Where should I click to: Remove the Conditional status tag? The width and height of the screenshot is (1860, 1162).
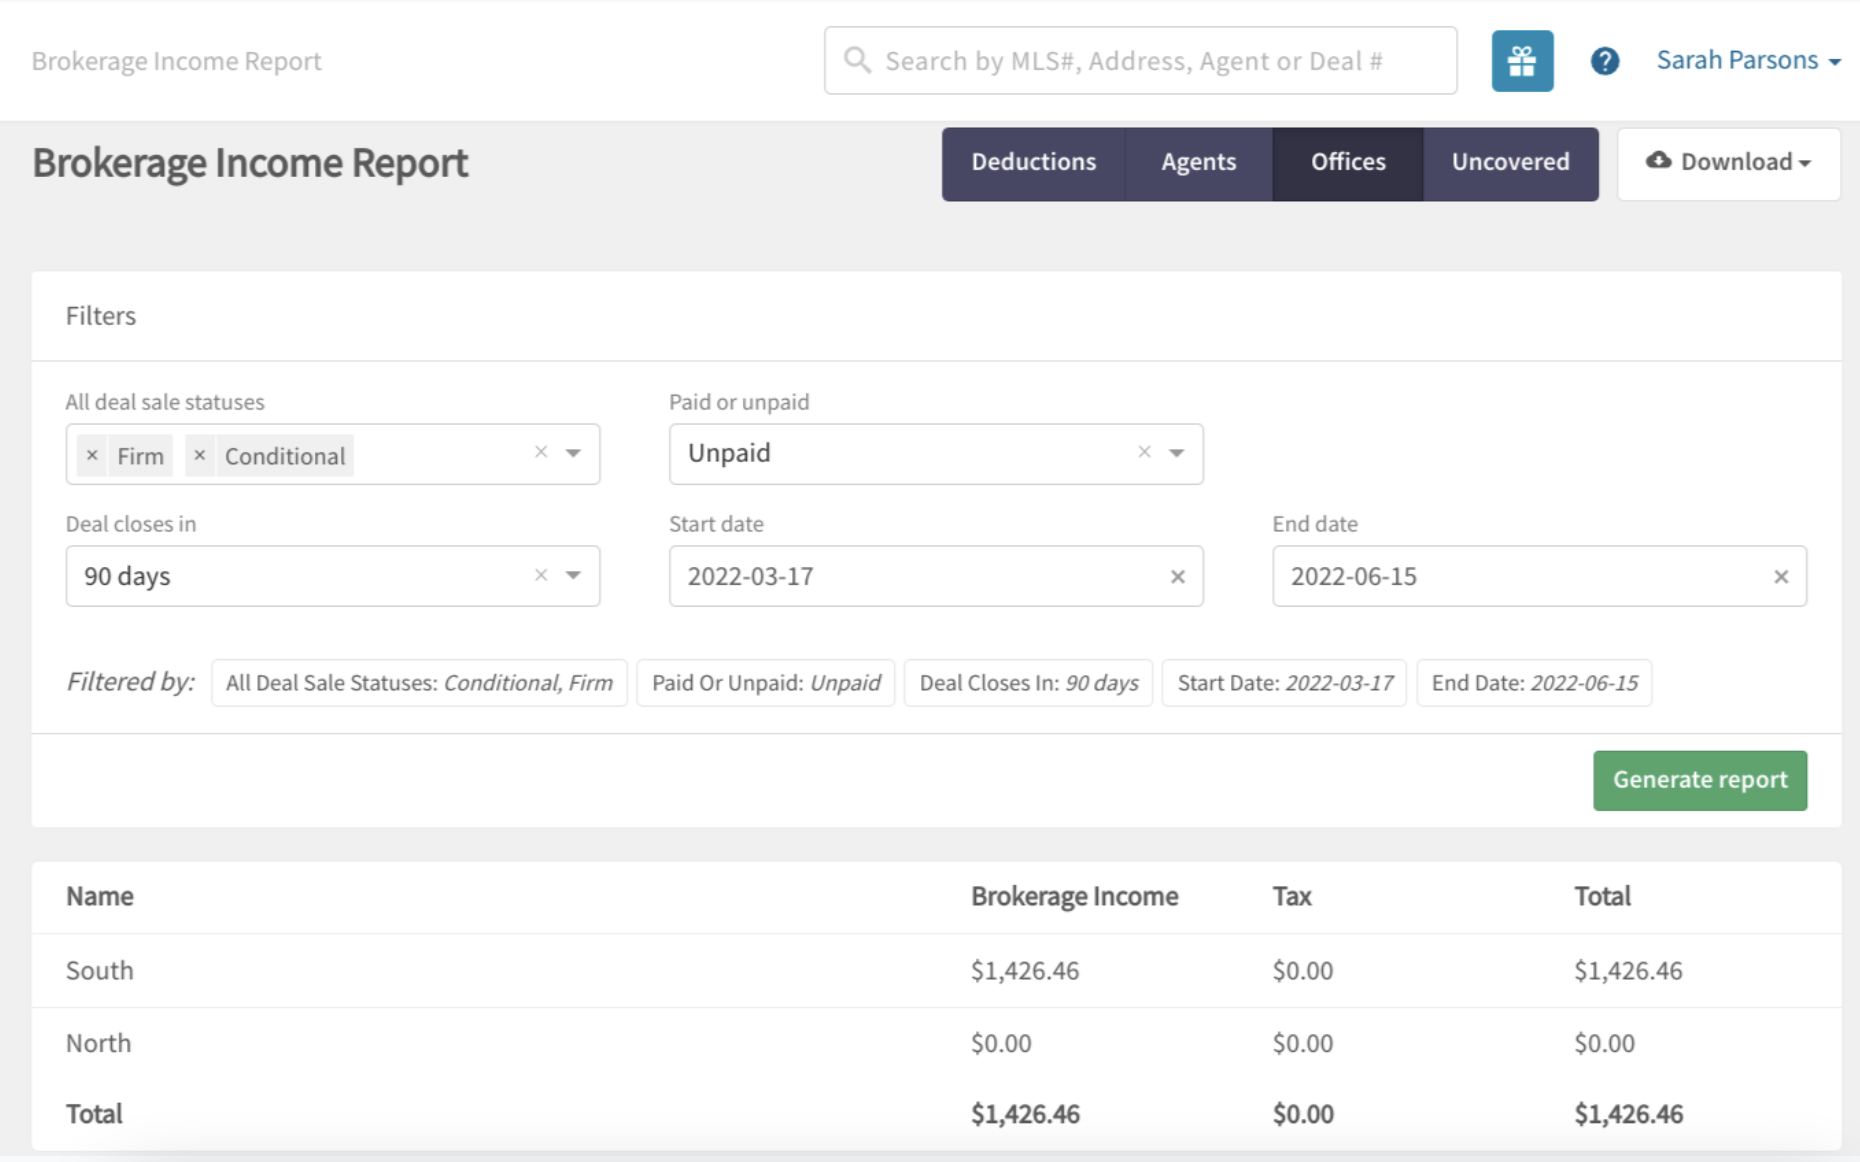click(x=199, y=455)
